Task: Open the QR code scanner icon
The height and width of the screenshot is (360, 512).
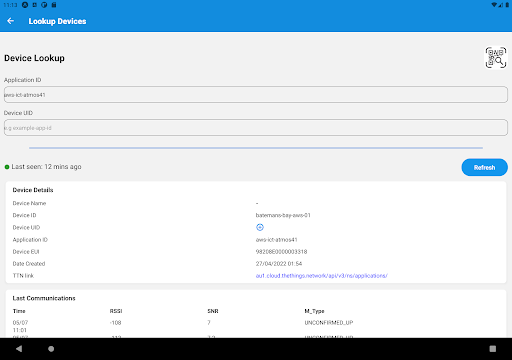Action: 496,57
